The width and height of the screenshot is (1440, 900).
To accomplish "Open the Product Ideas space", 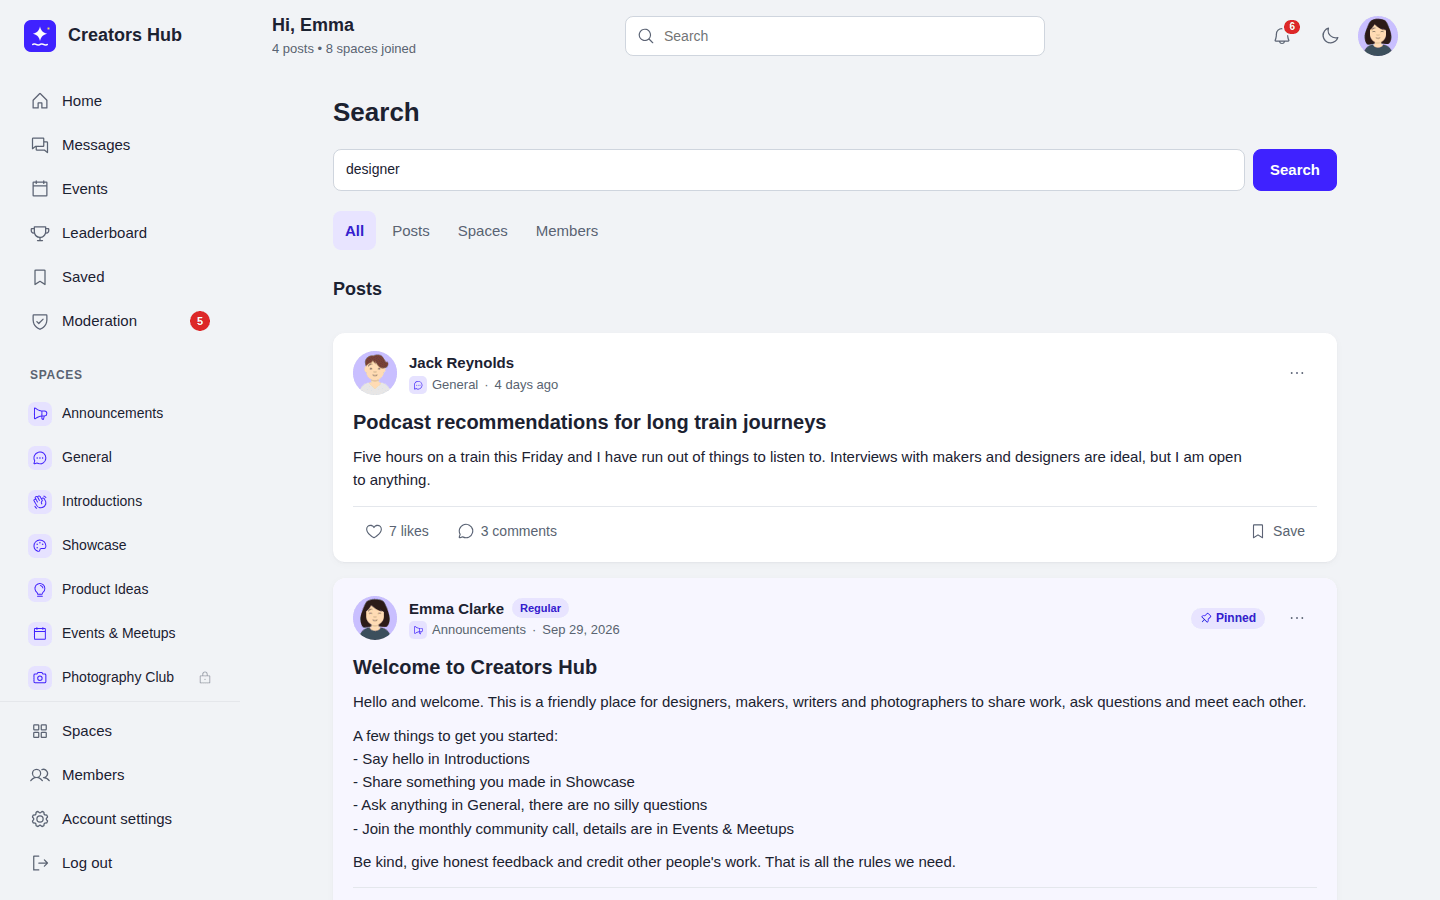I will (120, 589).
